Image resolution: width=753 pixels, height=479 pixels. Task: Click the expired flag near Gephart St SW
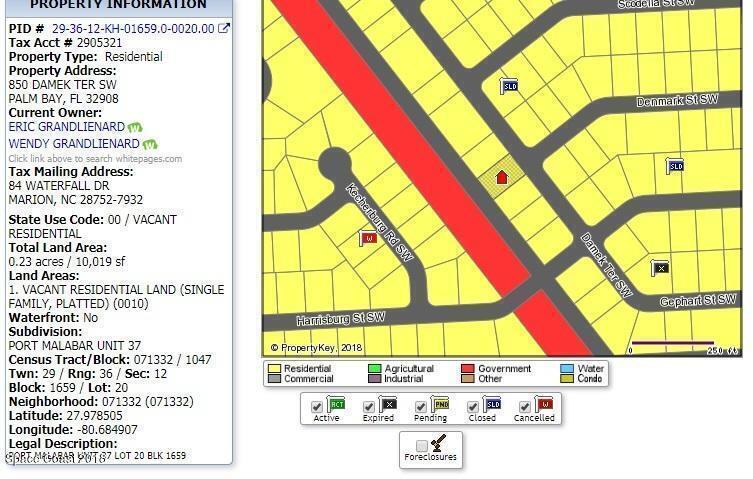[x=660, y=268]
